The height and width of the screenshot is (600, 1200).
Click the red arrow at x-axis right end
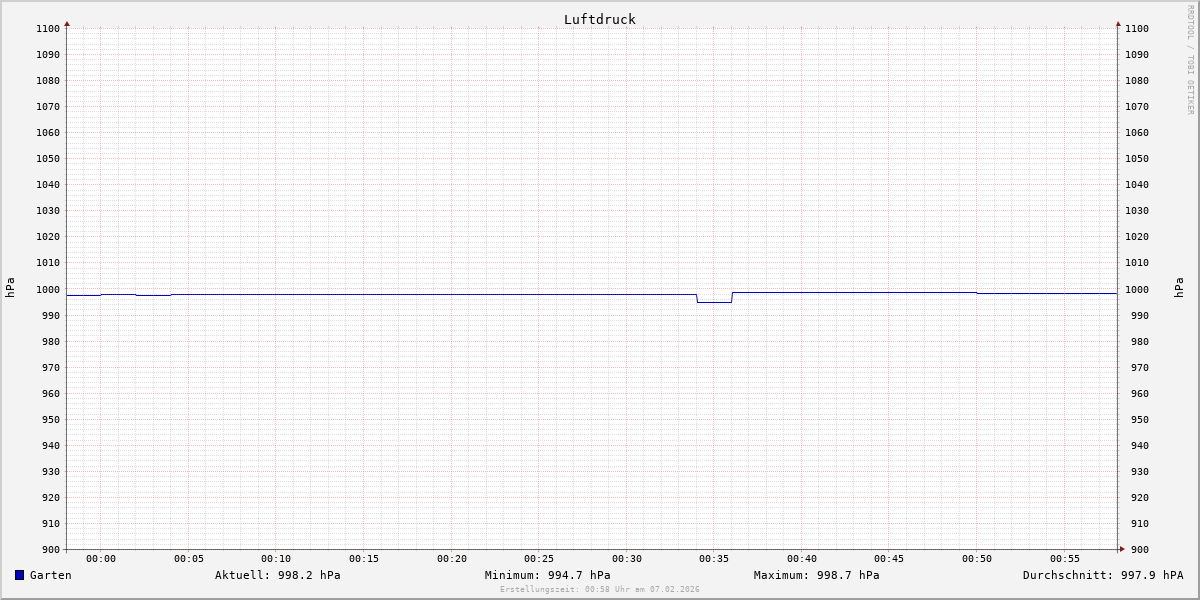click(x=1121, y=549)
